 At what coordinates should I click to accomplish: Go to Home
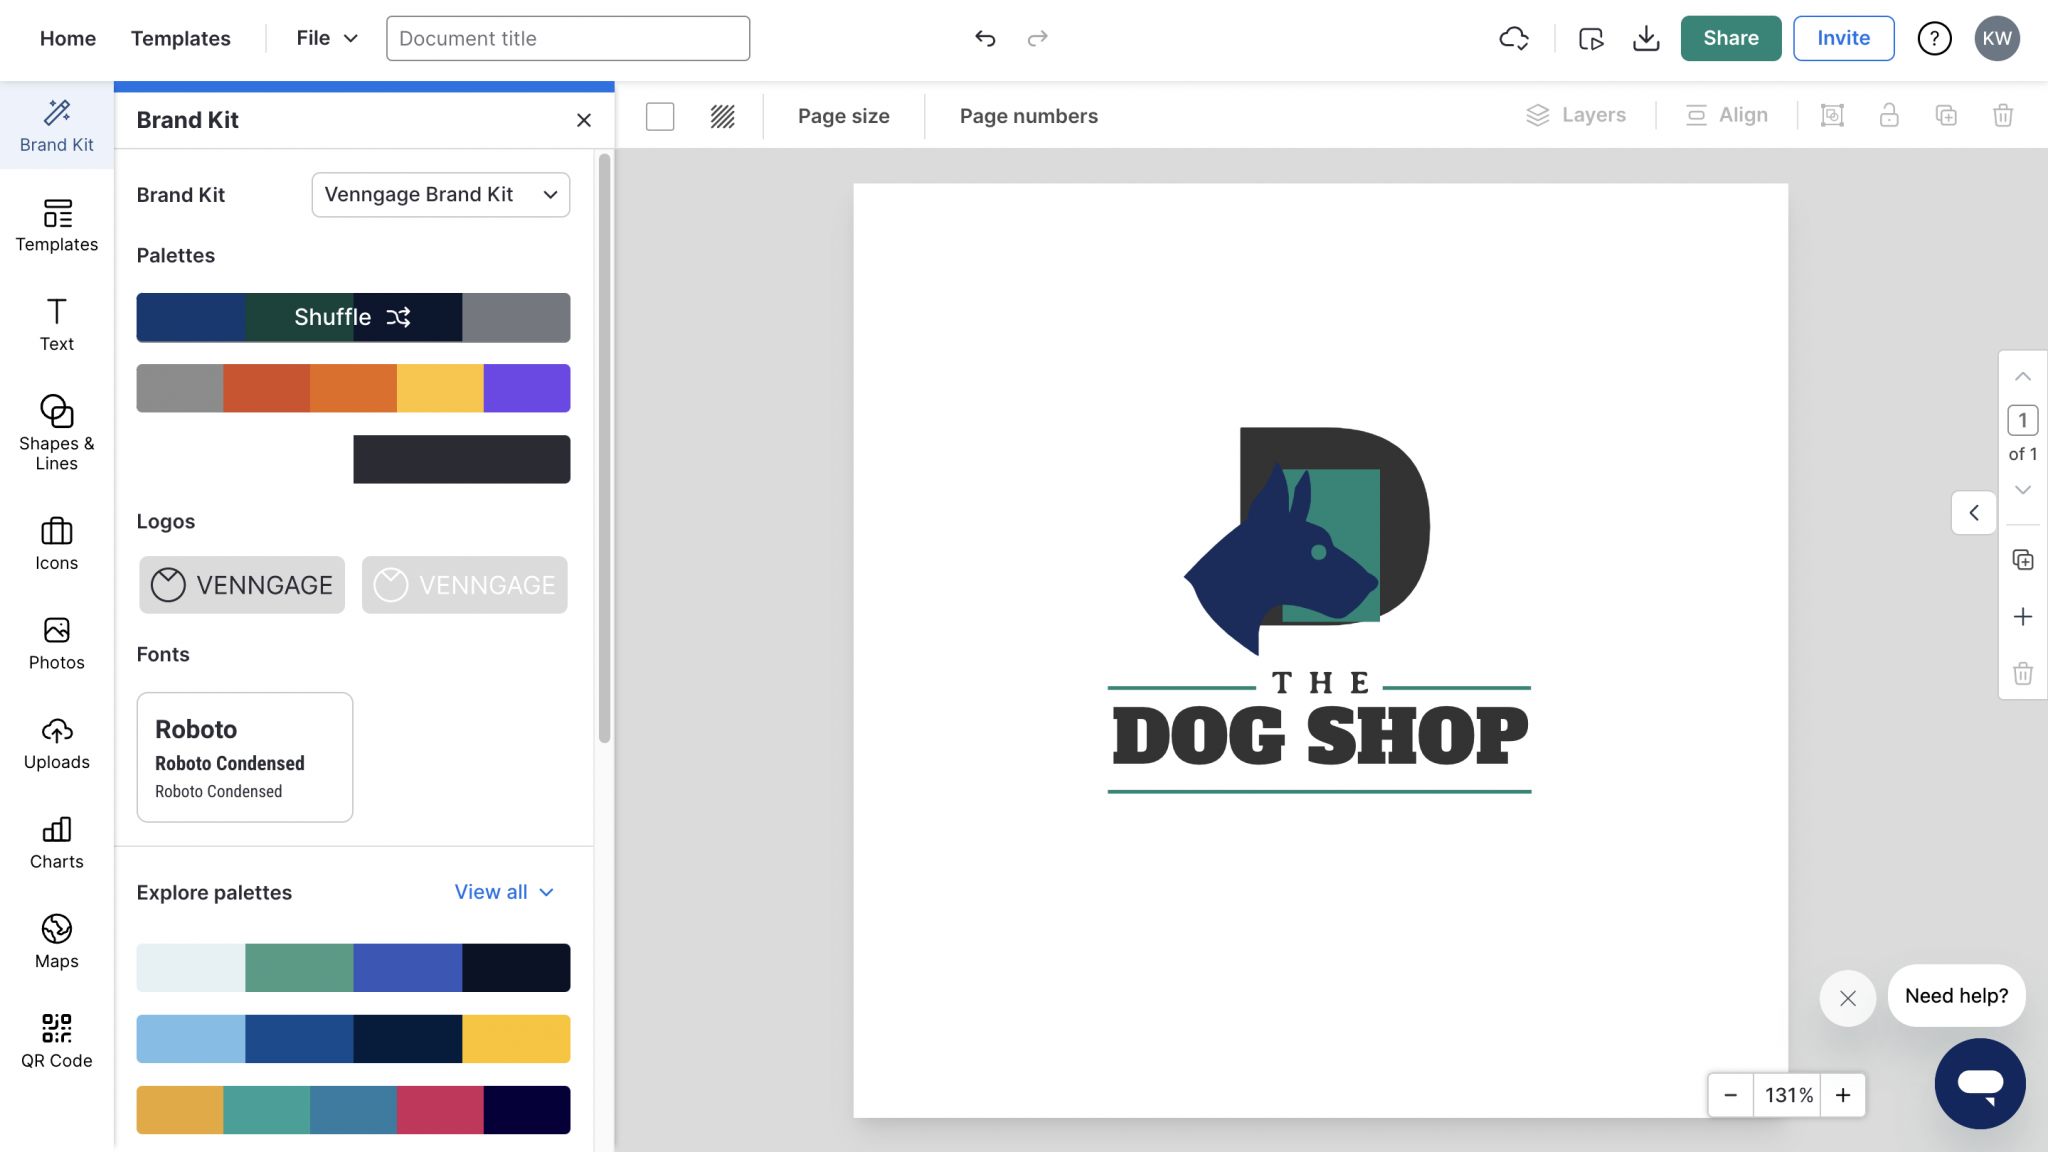68,38
